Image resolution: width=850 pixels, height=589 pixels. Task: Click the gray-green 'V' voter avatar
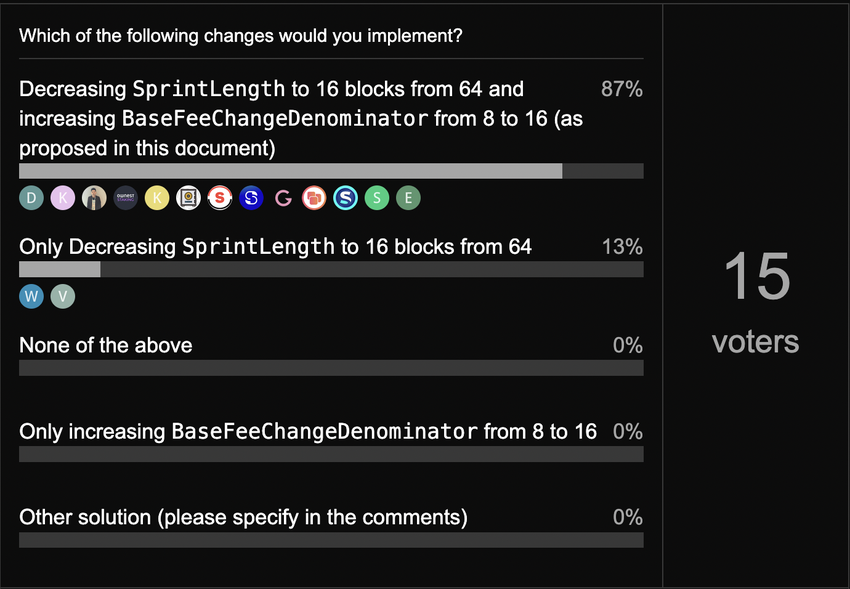tap(63, 296)
